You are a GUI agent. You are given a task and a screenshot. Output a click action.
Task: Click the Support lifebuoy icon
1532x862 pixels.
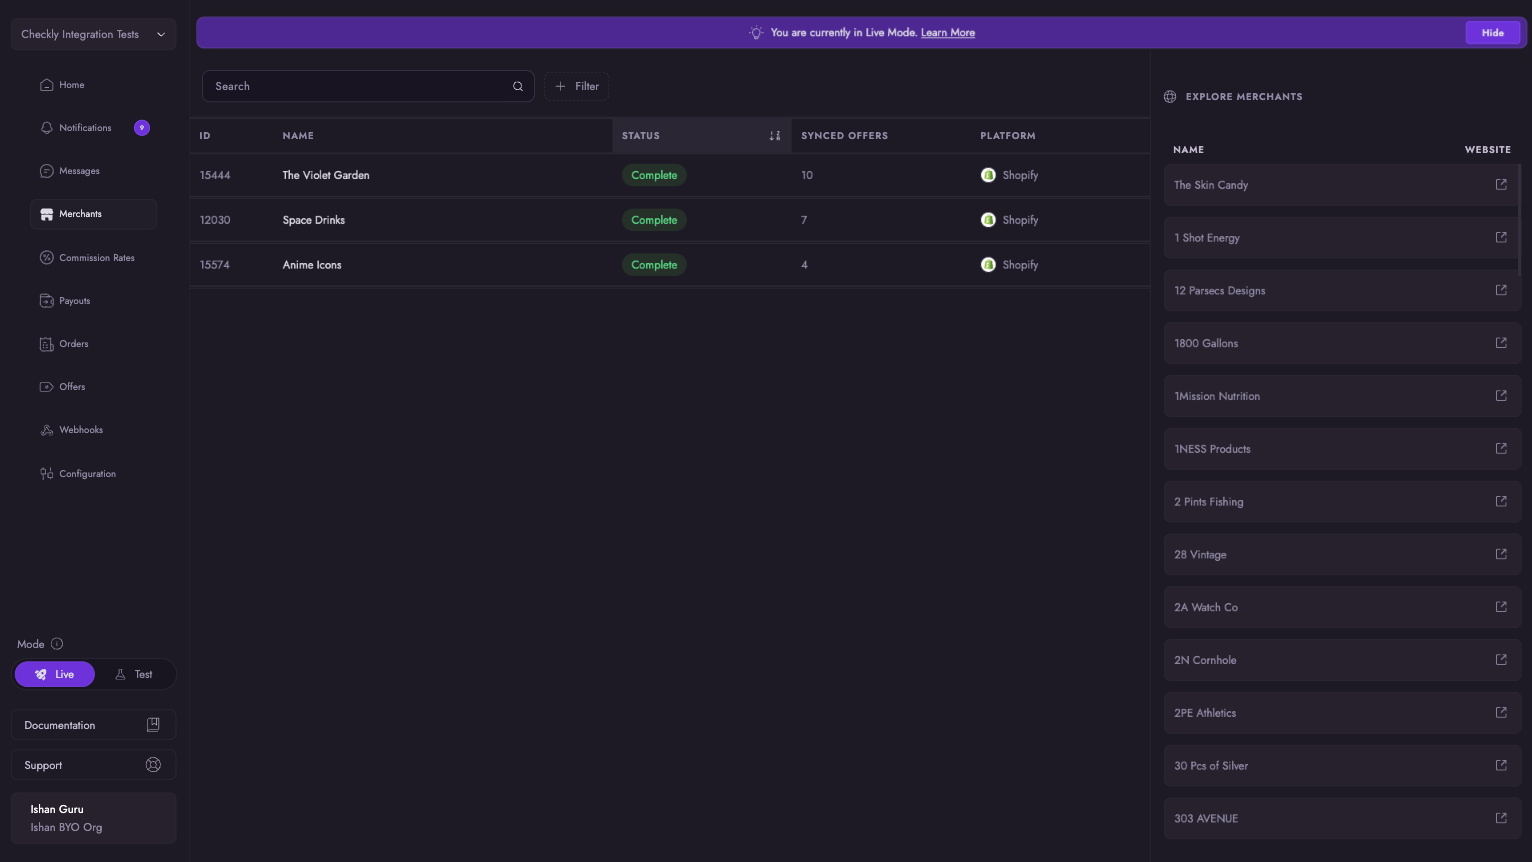coord(153,765)
